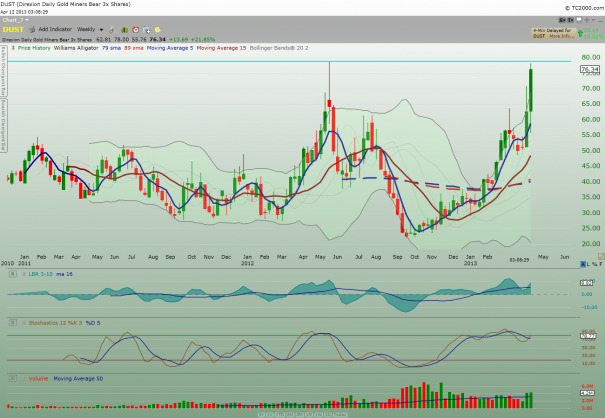Click the candlestick chart style icon
Image resolution: width=605 pixels, height=418 pixels.
(x=124, y=30)
